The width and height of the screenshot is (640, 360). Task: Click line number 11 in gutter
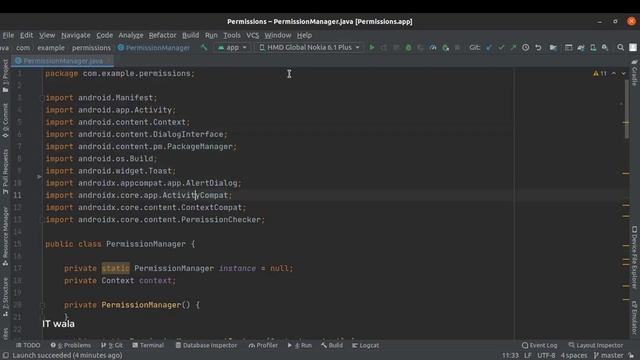tap(17, 195)
